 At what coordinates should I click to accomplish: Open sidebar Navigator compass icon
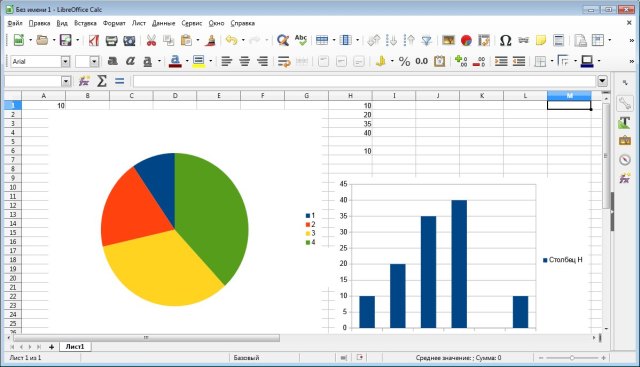pyautogui.click(x=625, y=159)
